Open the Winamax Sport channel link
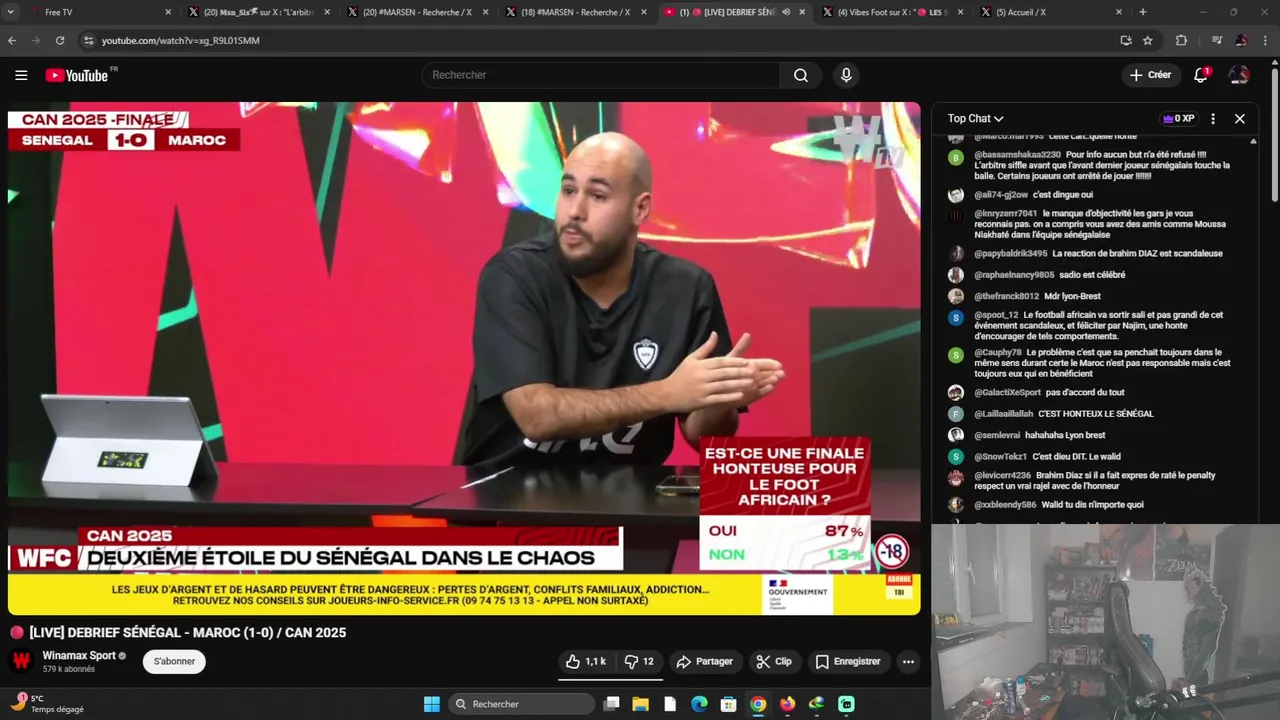 tap(79, 656)
